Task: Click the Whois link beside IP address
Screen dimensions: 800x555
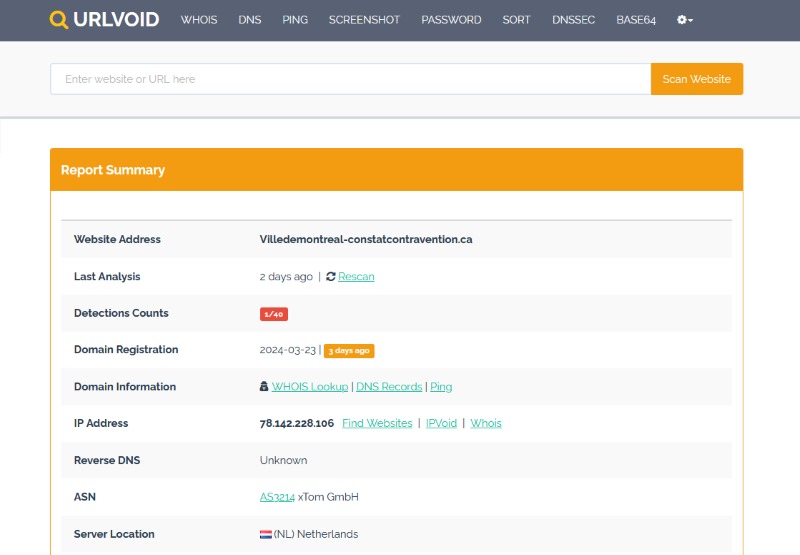Action: coord(486,423)
